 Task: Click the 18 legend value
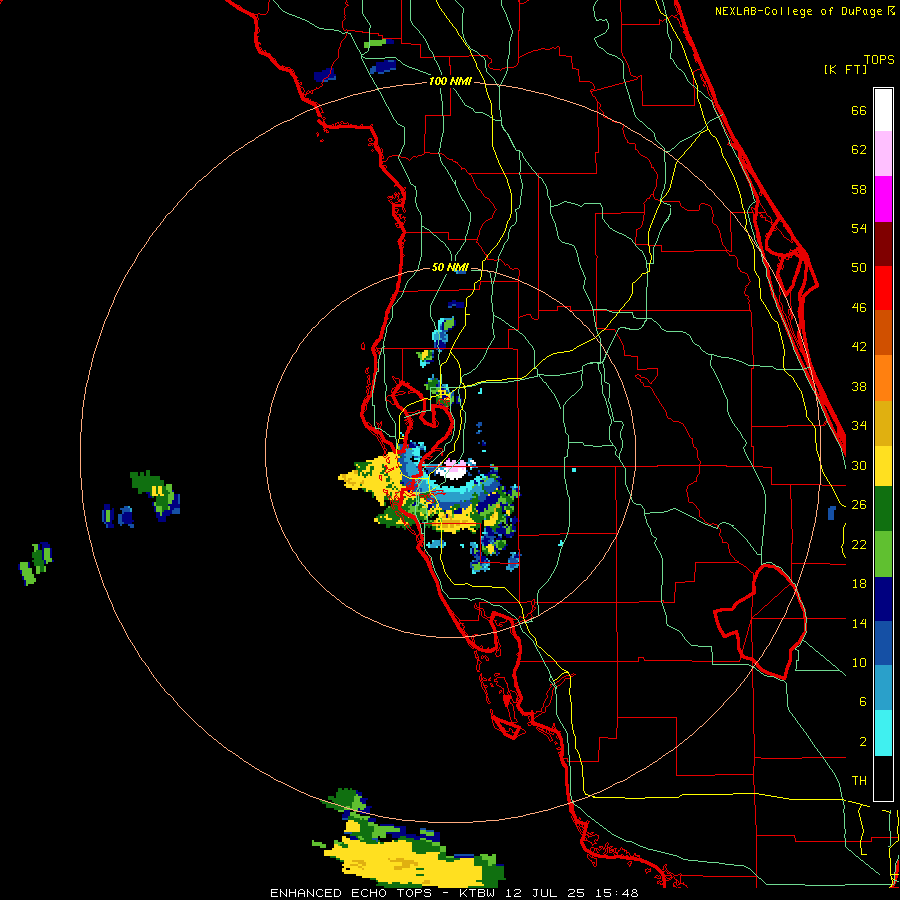click(859, 584)
